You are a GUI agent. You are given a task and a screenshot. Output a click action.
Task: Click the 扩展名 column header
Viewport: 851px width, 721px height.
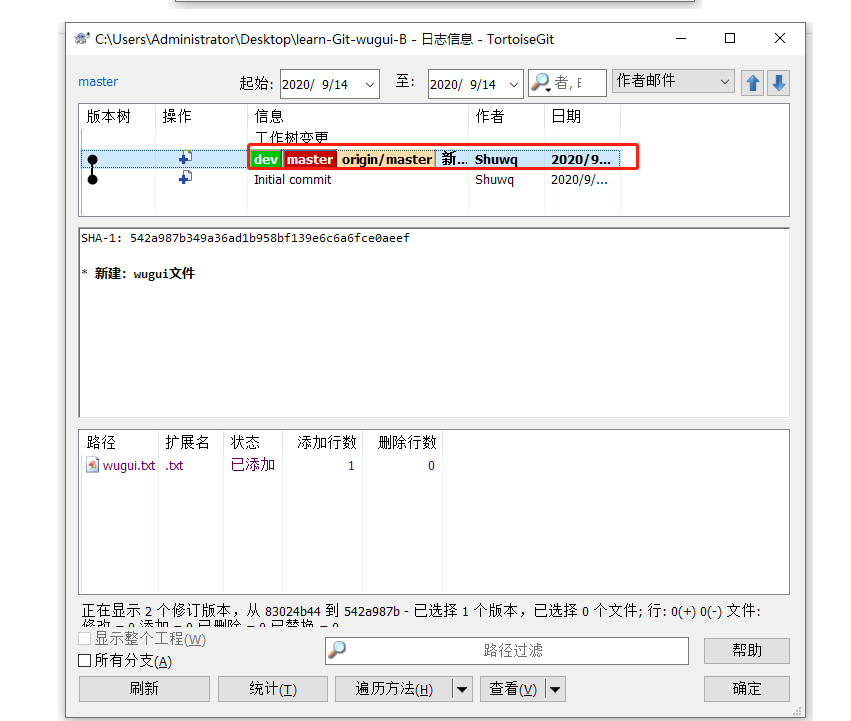coord(191,442)
